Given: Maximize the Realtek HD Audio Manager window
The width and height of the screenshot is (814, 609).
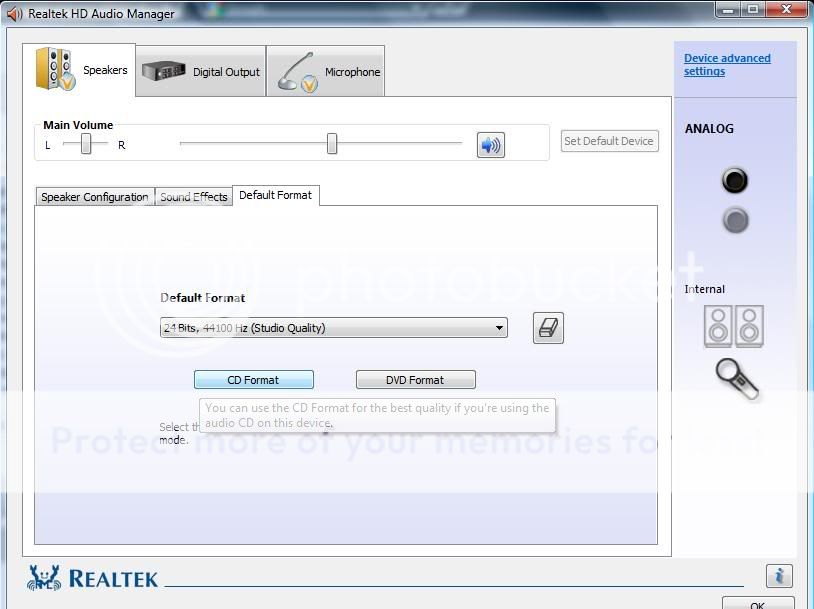Looking at the screenshot, I should [x=753, y=10].
